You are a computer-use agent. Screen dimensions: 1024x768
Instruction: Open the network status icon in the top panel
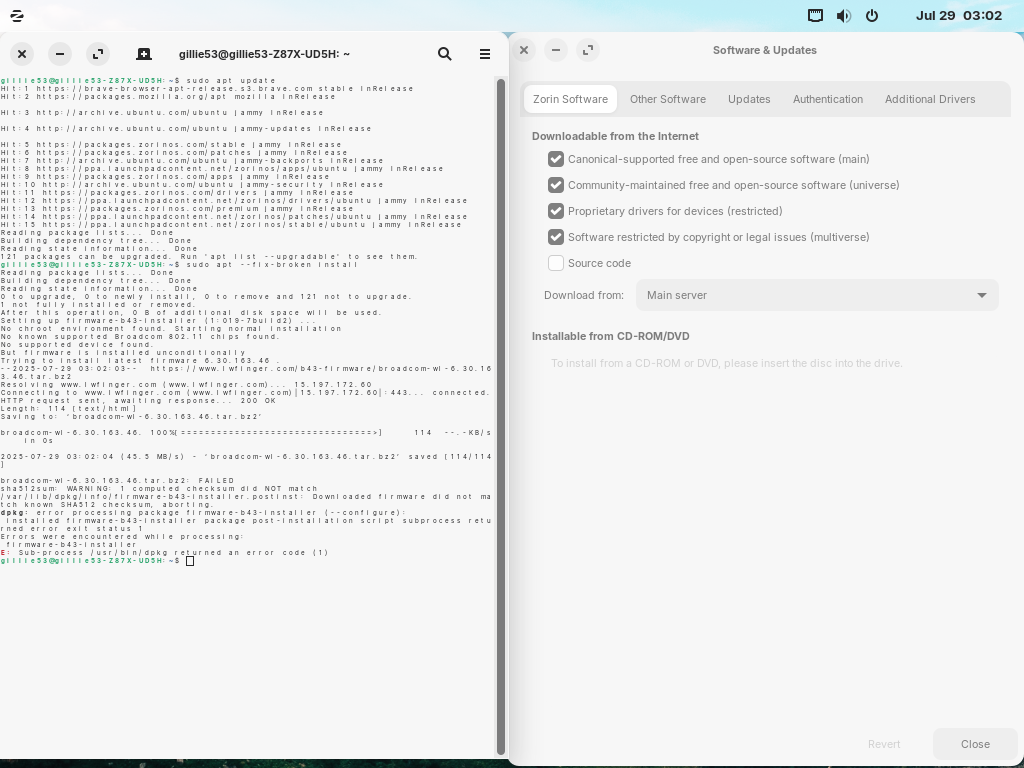click(815, 16)
